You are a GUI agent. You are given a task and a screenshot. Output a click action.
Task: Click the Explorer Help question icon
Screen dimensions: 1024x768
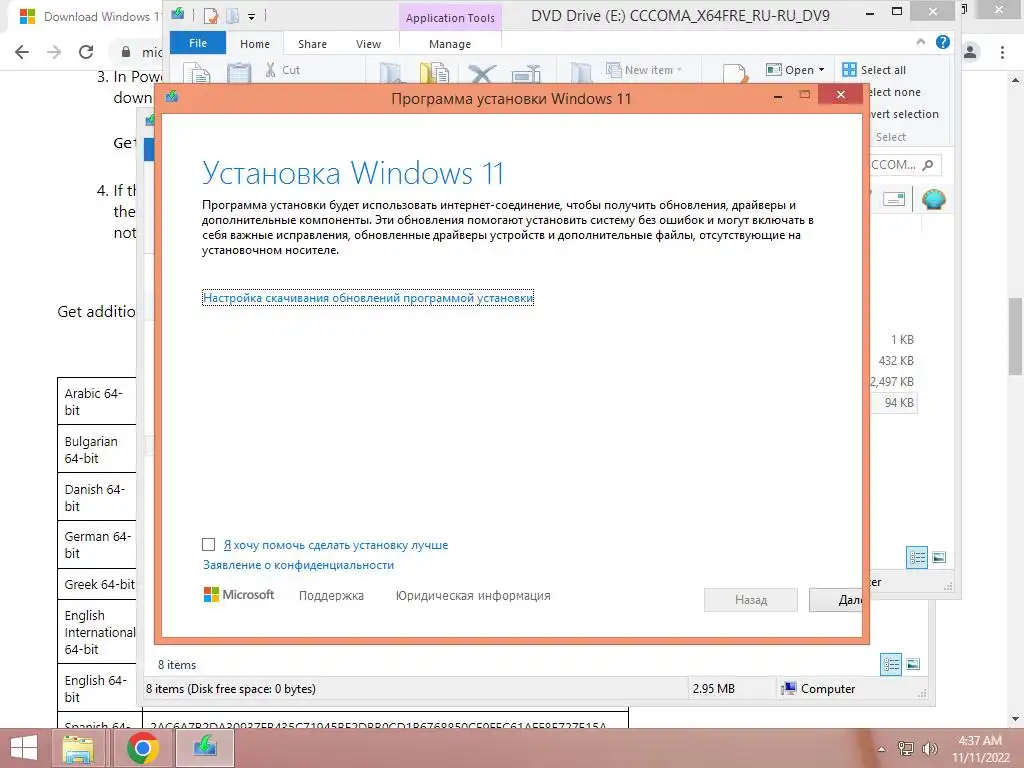(942, 42)
